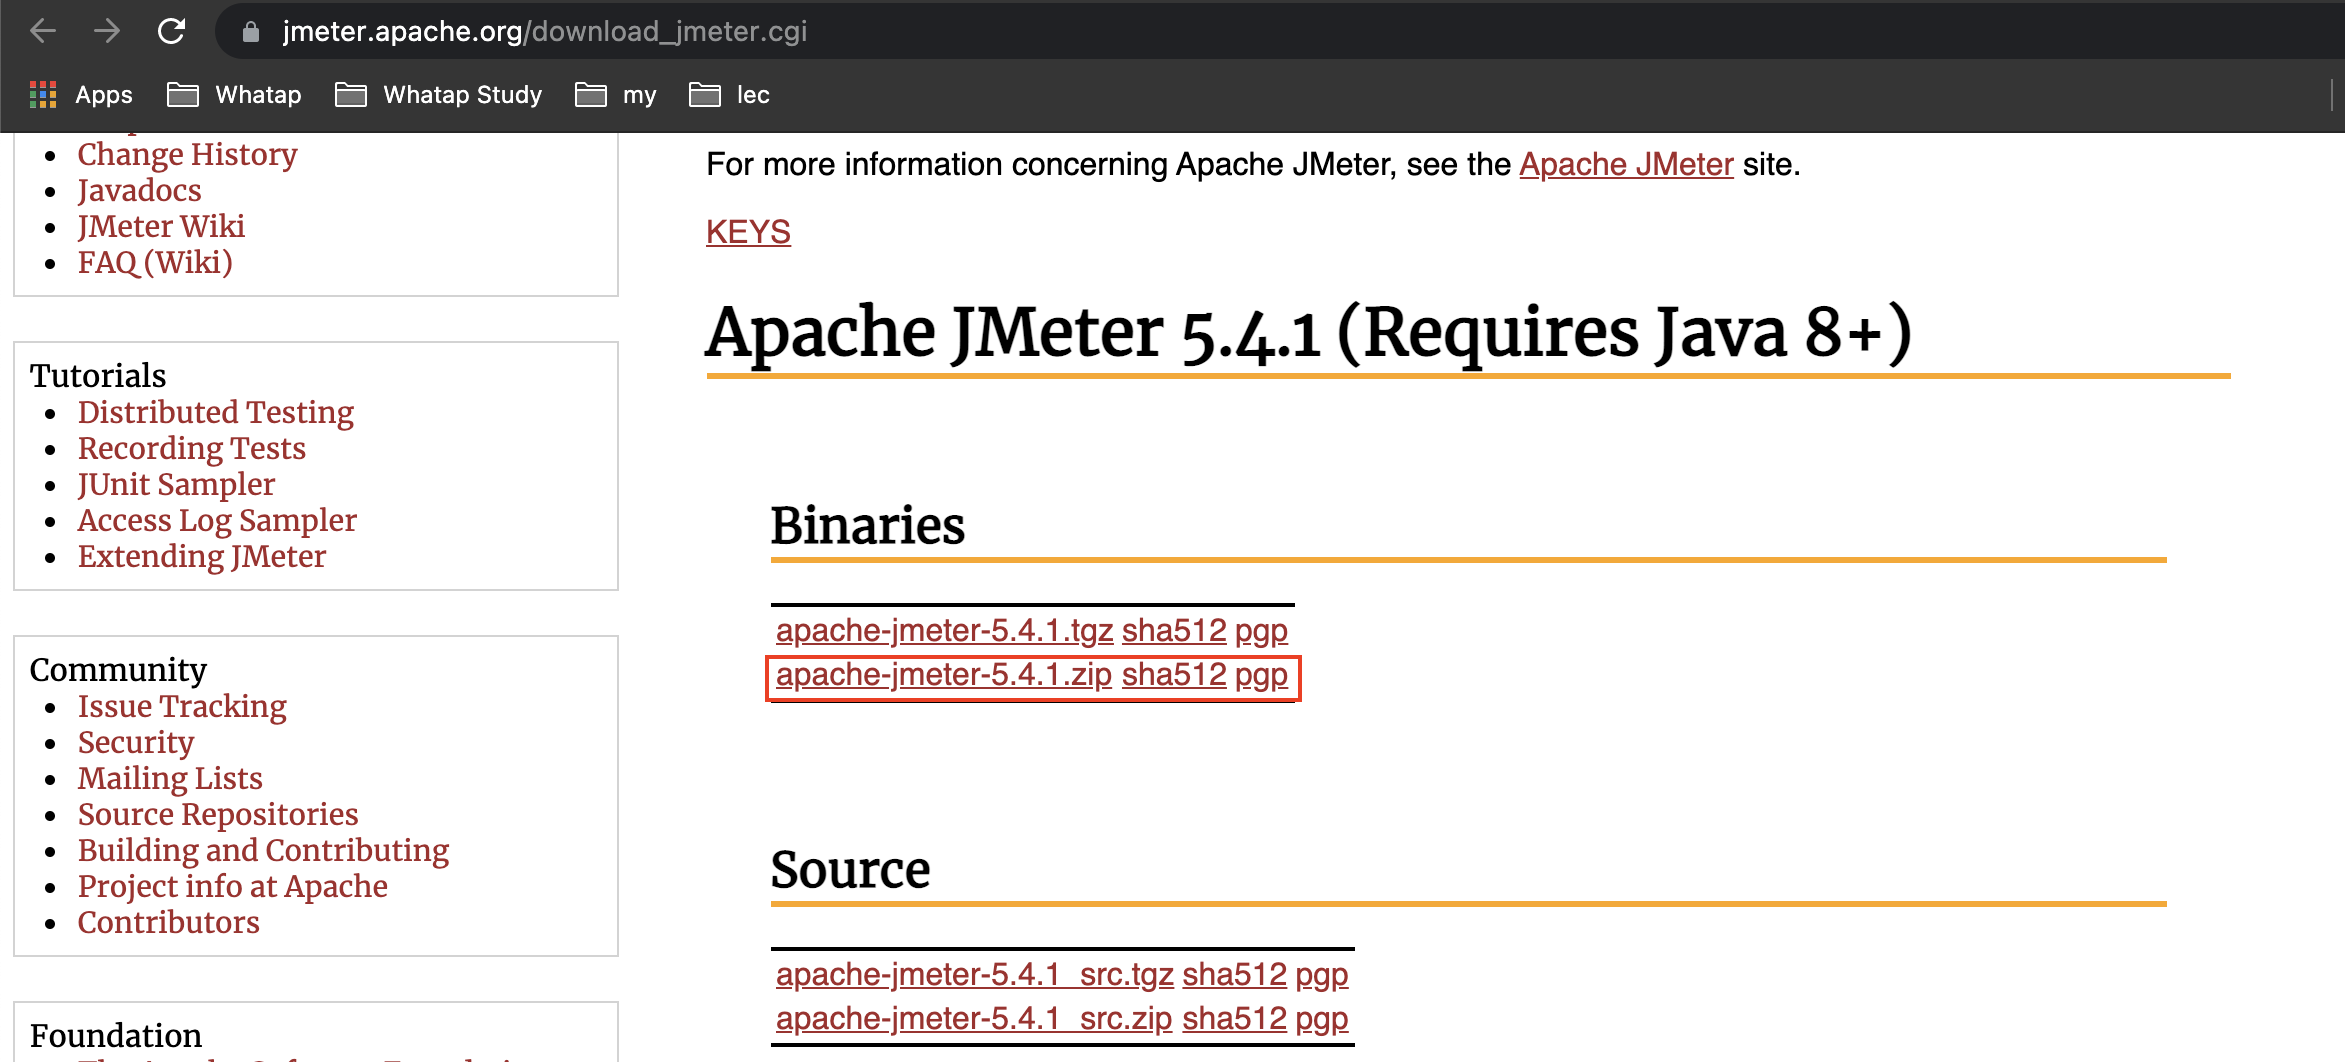Open the my bookmarks folder
2345x1062 pixels.
[x=616, y=95]
